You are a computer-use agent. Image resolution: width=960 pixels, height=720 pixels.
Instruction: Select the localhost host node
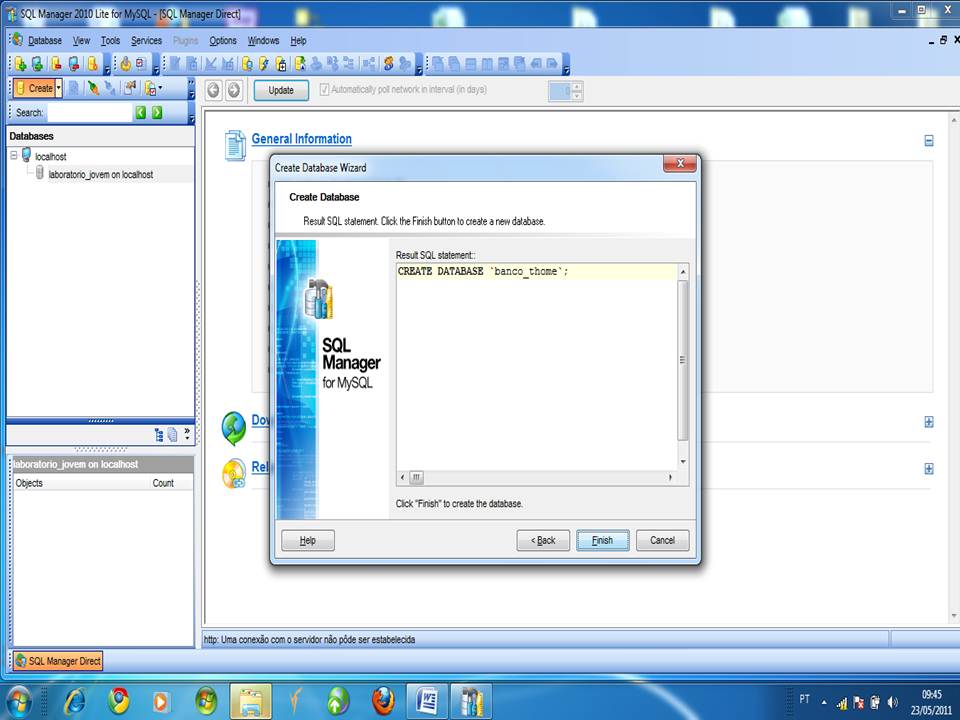tap(50, 157)
